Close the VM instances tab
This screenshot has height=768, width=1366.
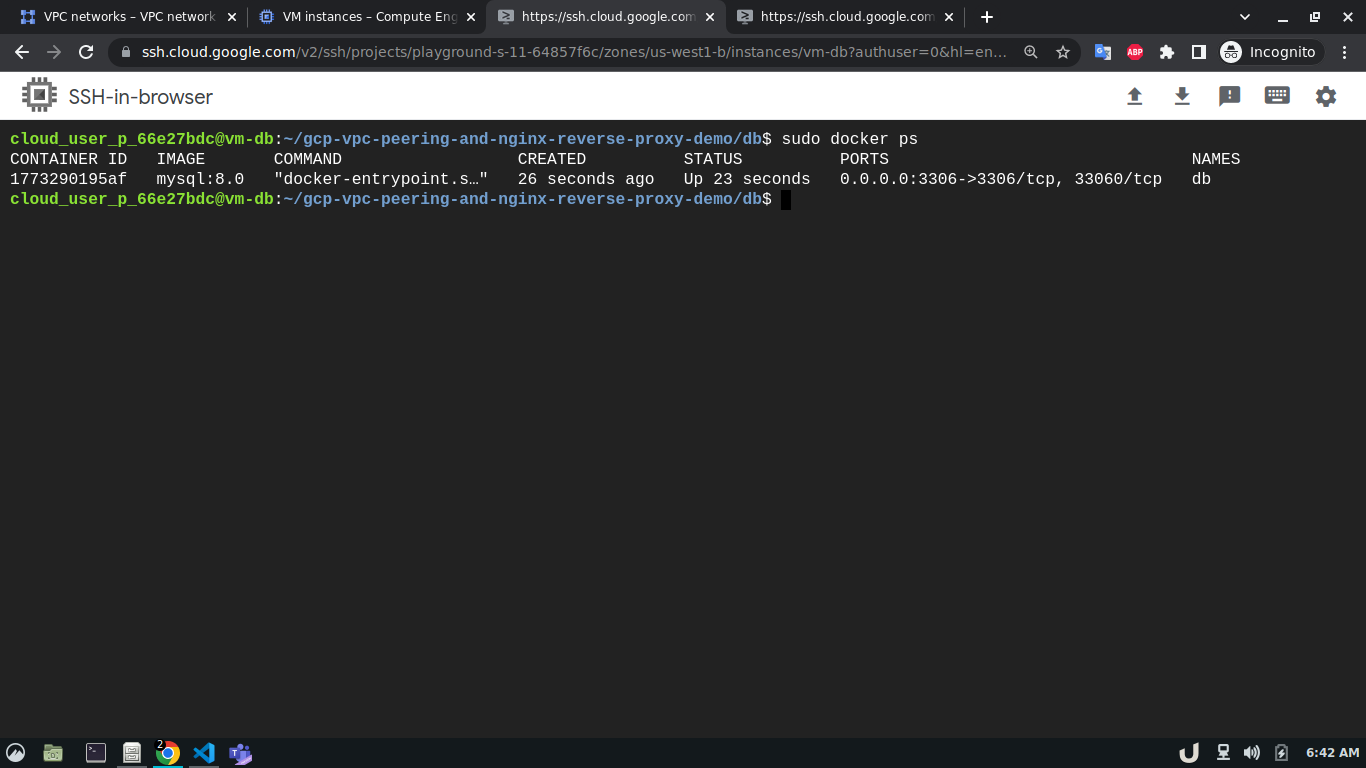pos(471,17)
